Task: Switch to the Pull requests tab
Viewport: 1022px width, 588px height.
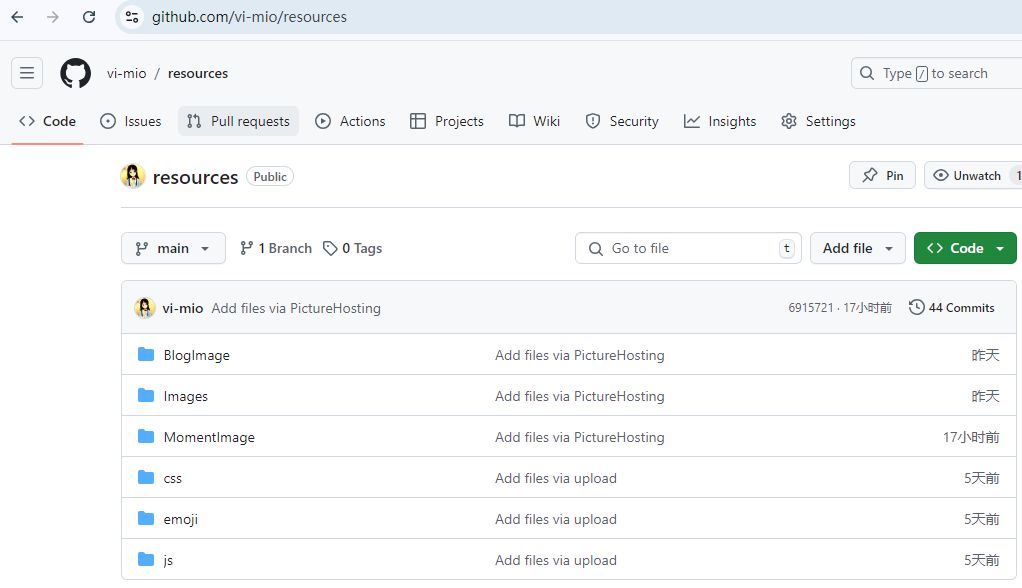Action: (x=239, y=121)
